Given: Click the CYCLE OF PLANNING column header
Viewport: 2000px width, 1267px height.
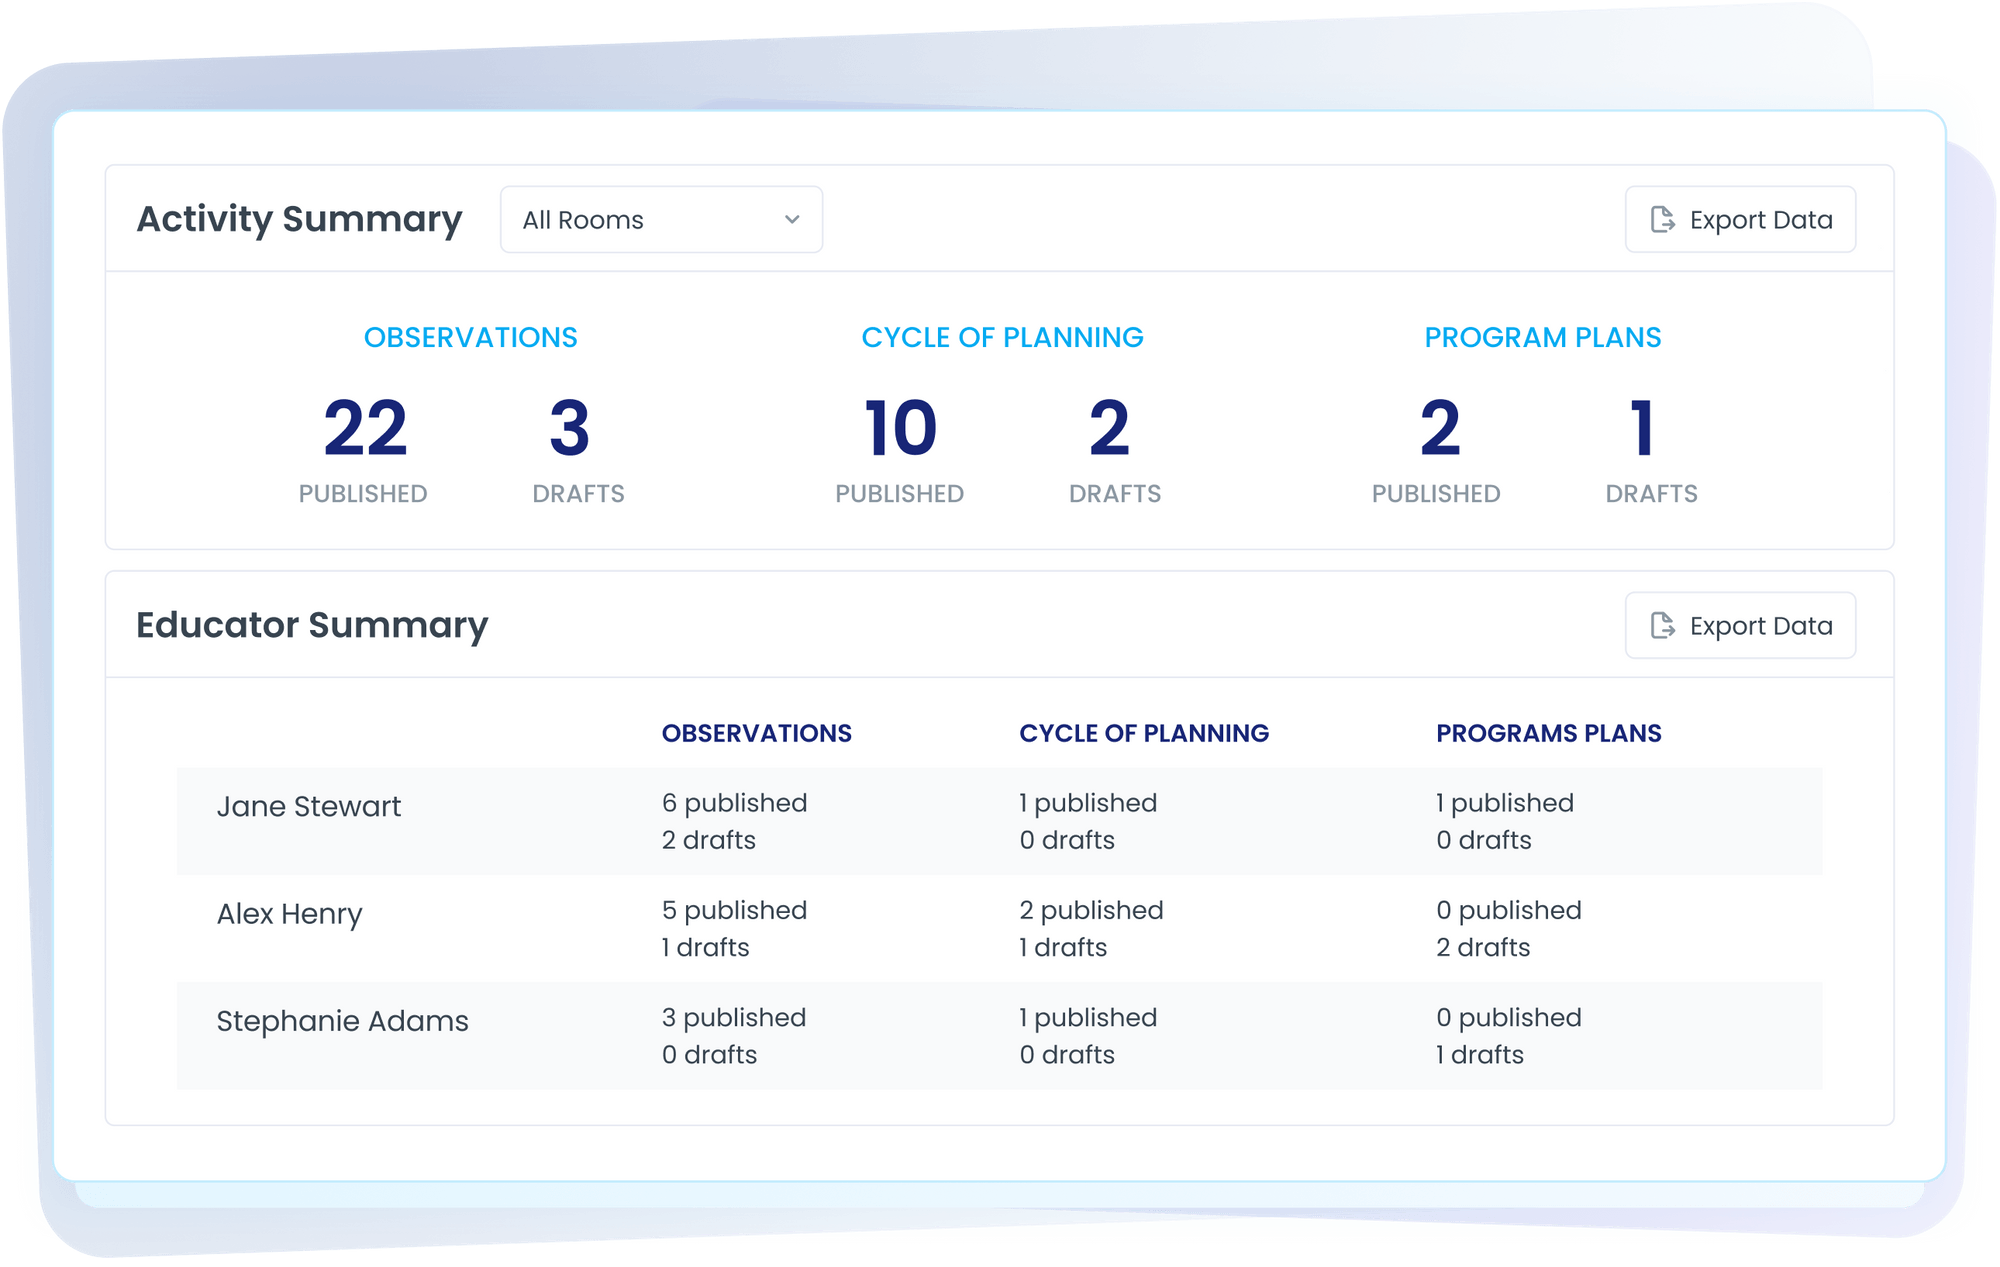Looking at the screenshot, I should point(1143,733).
